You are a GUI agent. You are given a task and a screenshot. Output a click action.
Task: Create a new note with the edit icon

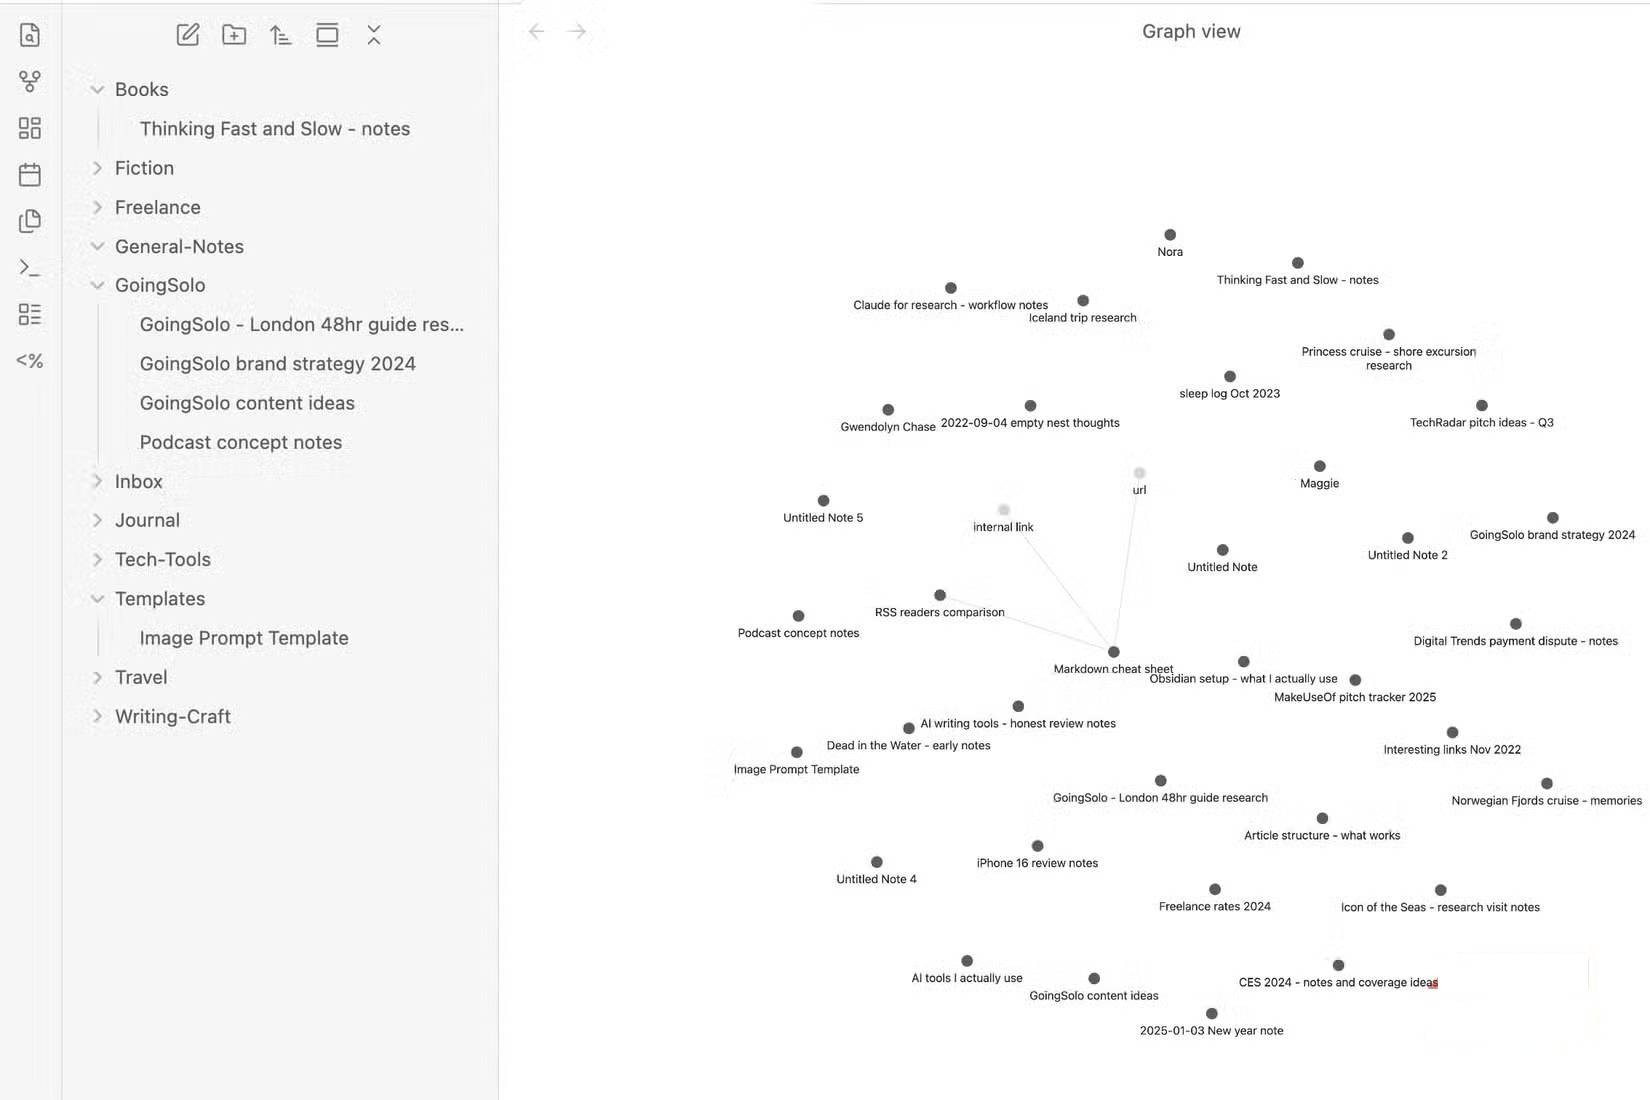pyautogui.click(x=187, y=35)
